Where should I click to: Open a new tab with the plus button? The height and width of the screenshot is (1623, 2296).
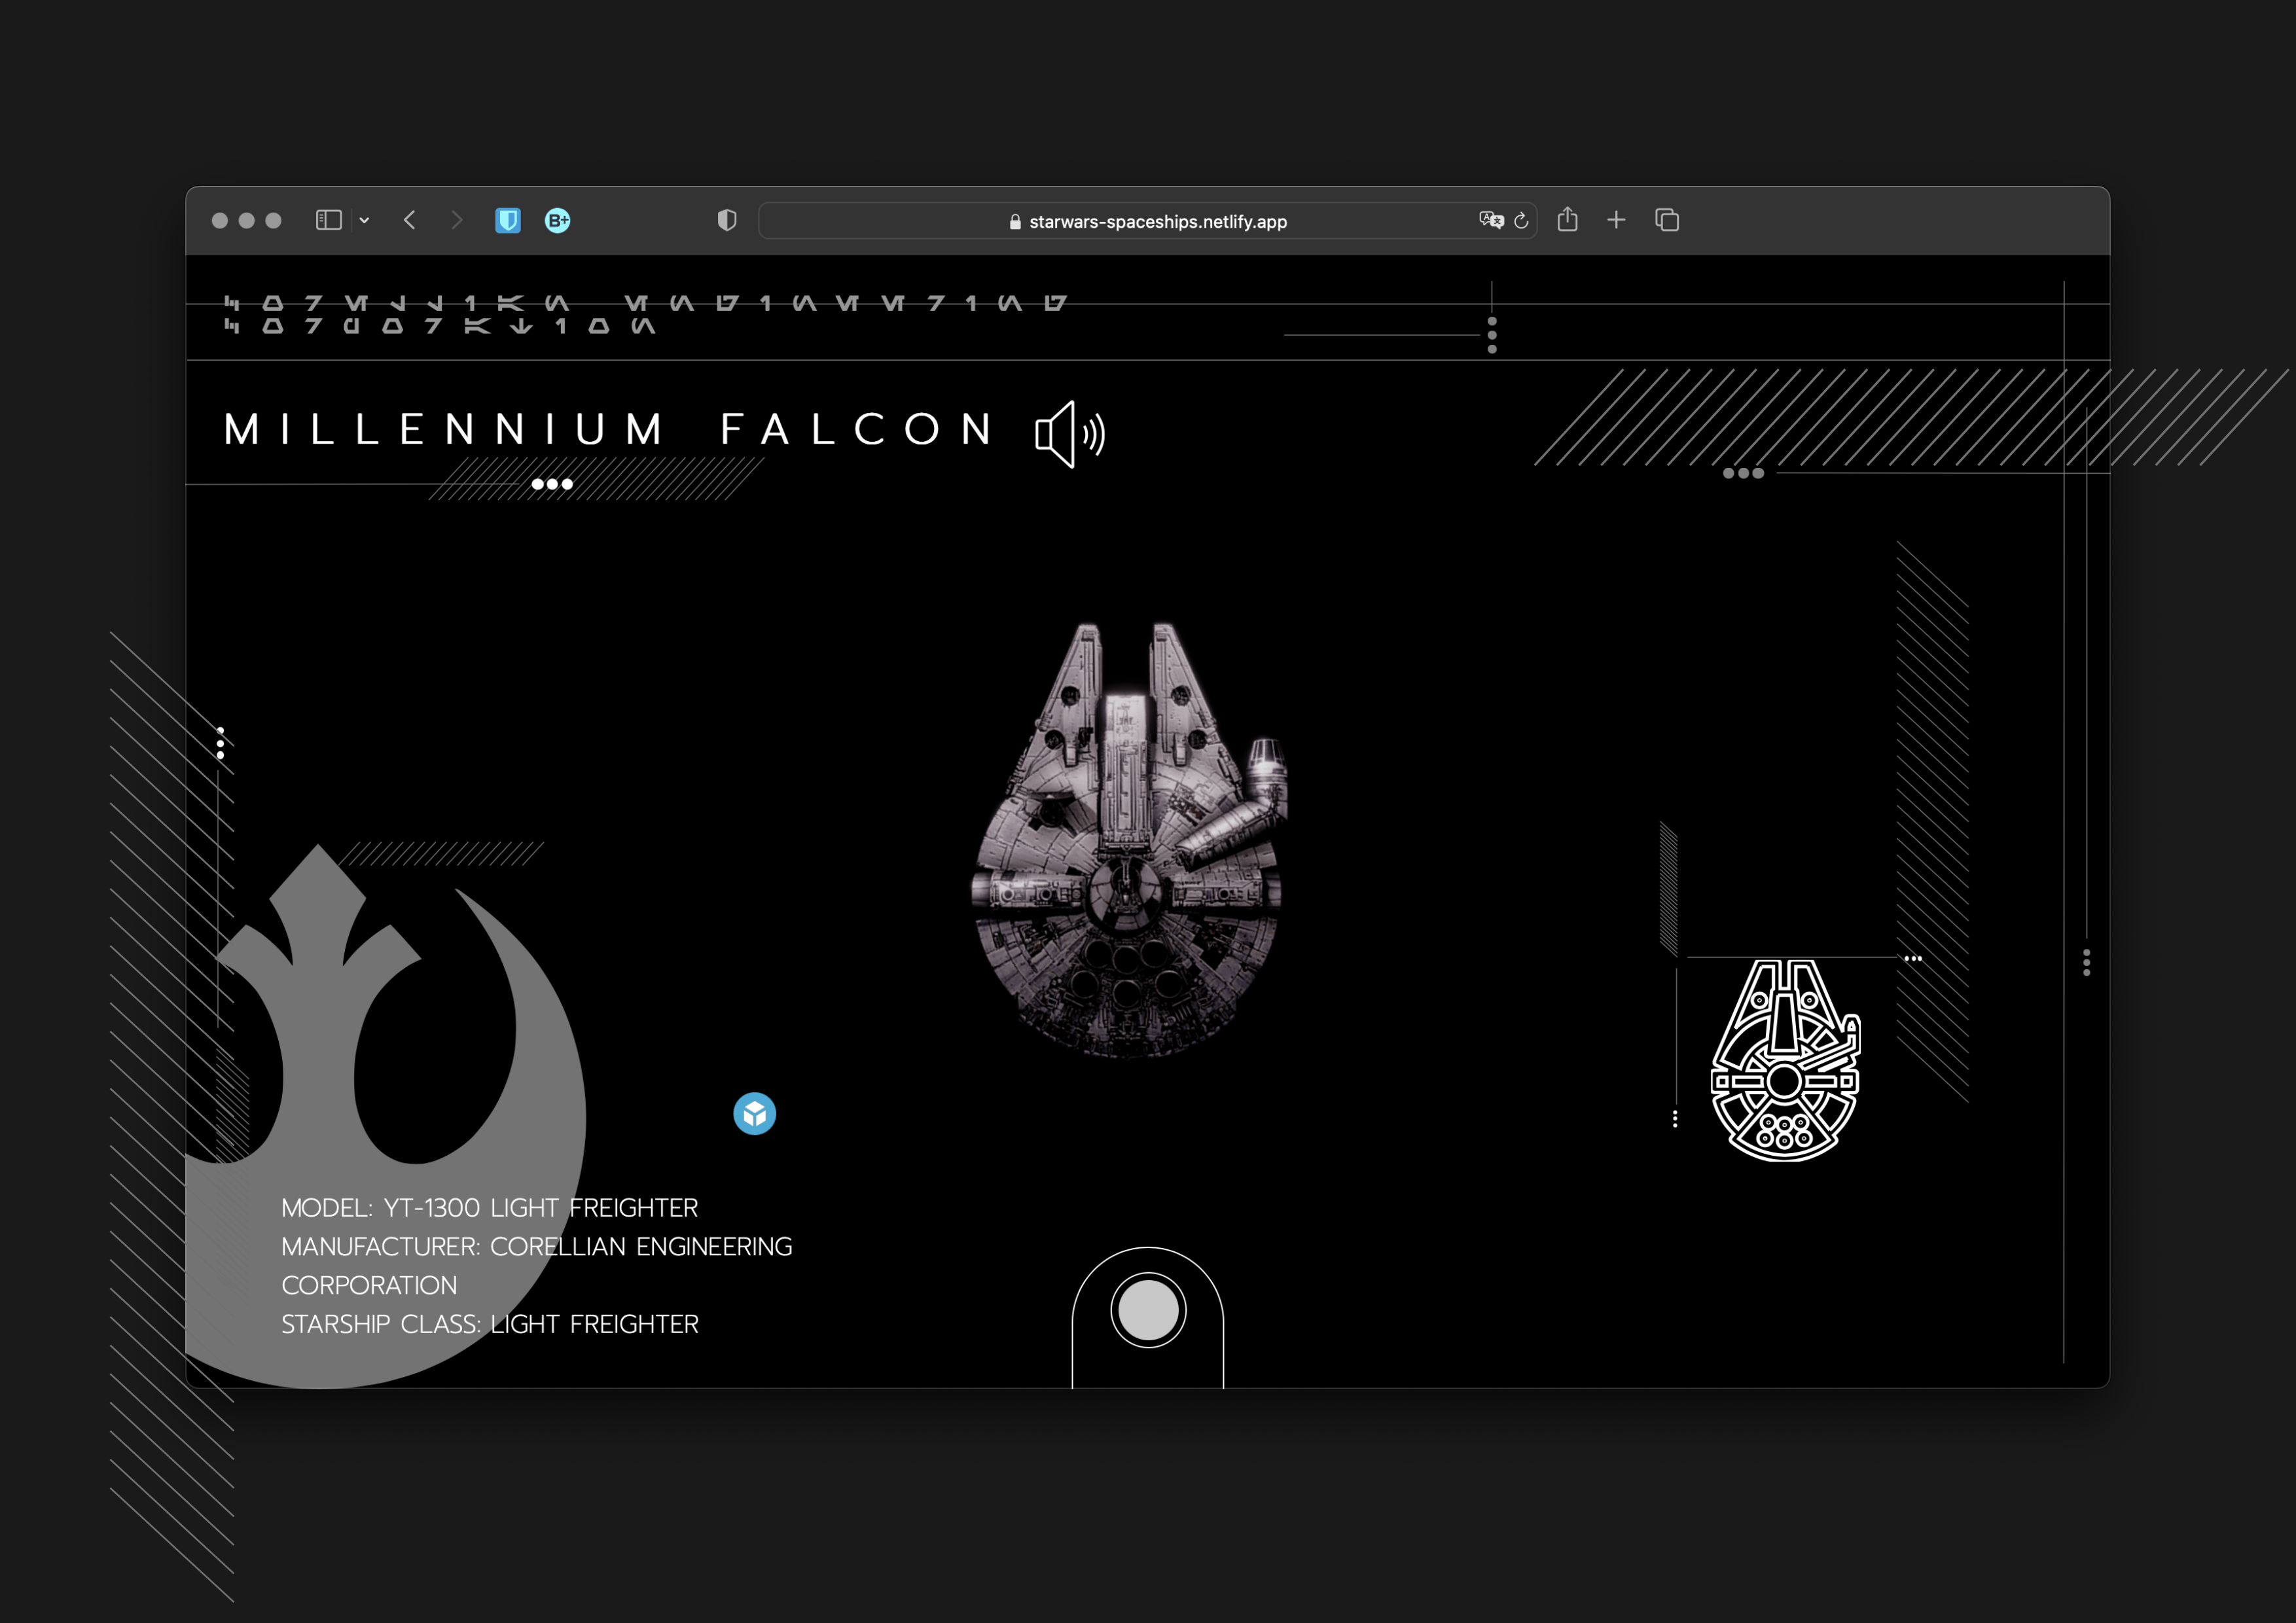[1616, 220]
